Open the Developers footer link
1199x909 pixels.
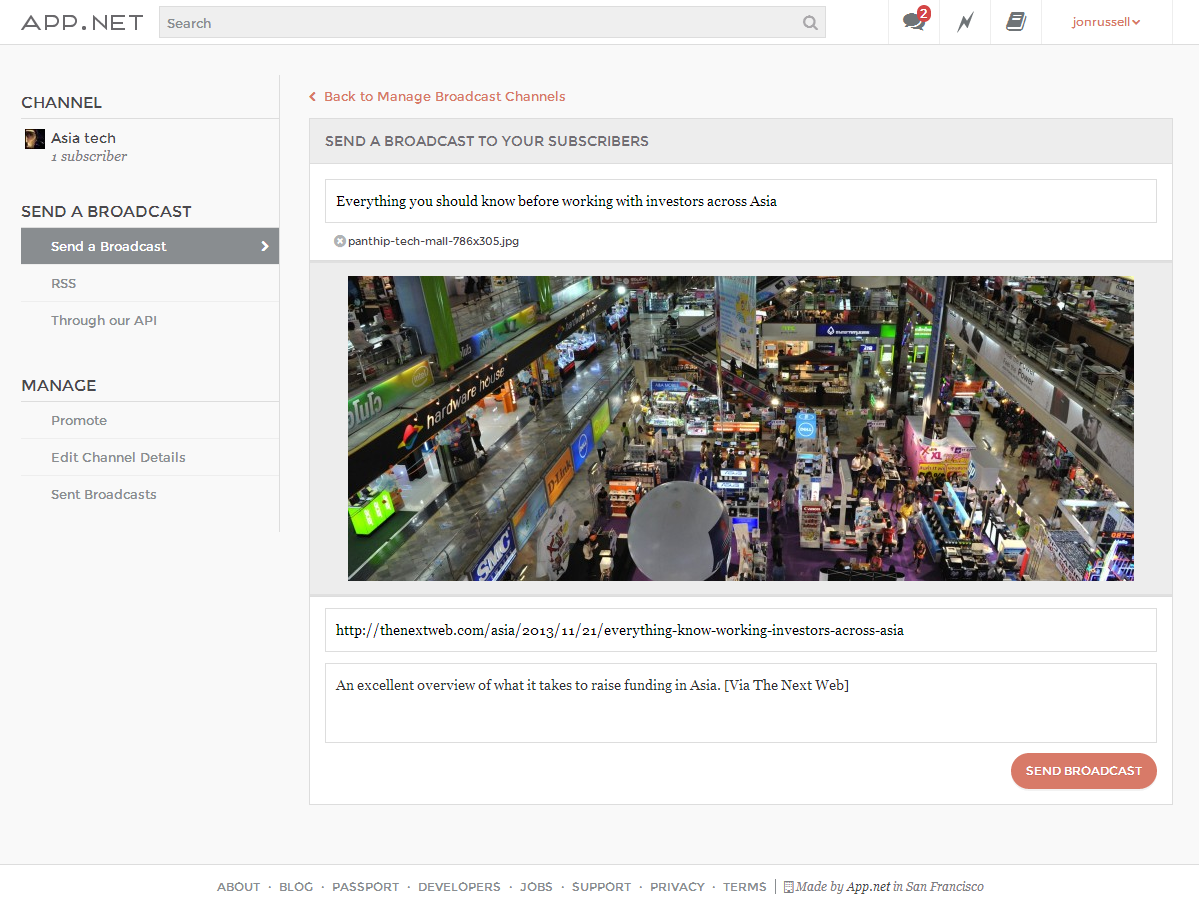459,887
